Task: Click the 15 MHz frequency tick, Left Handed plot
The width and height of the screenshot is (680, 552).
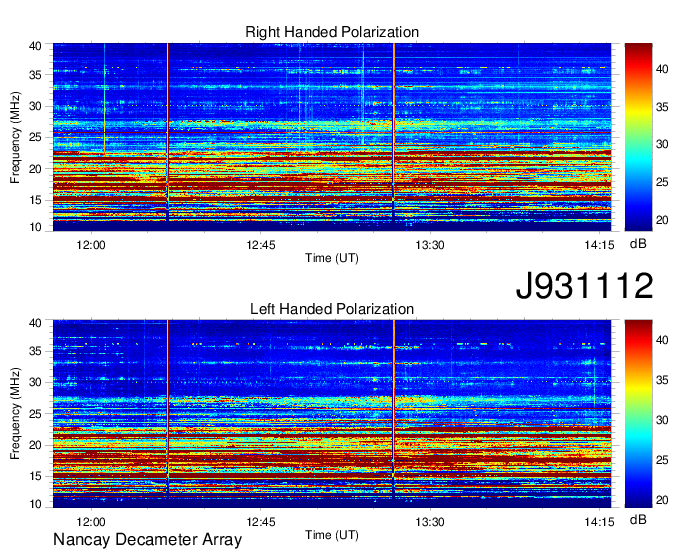Action: [35, 476]
